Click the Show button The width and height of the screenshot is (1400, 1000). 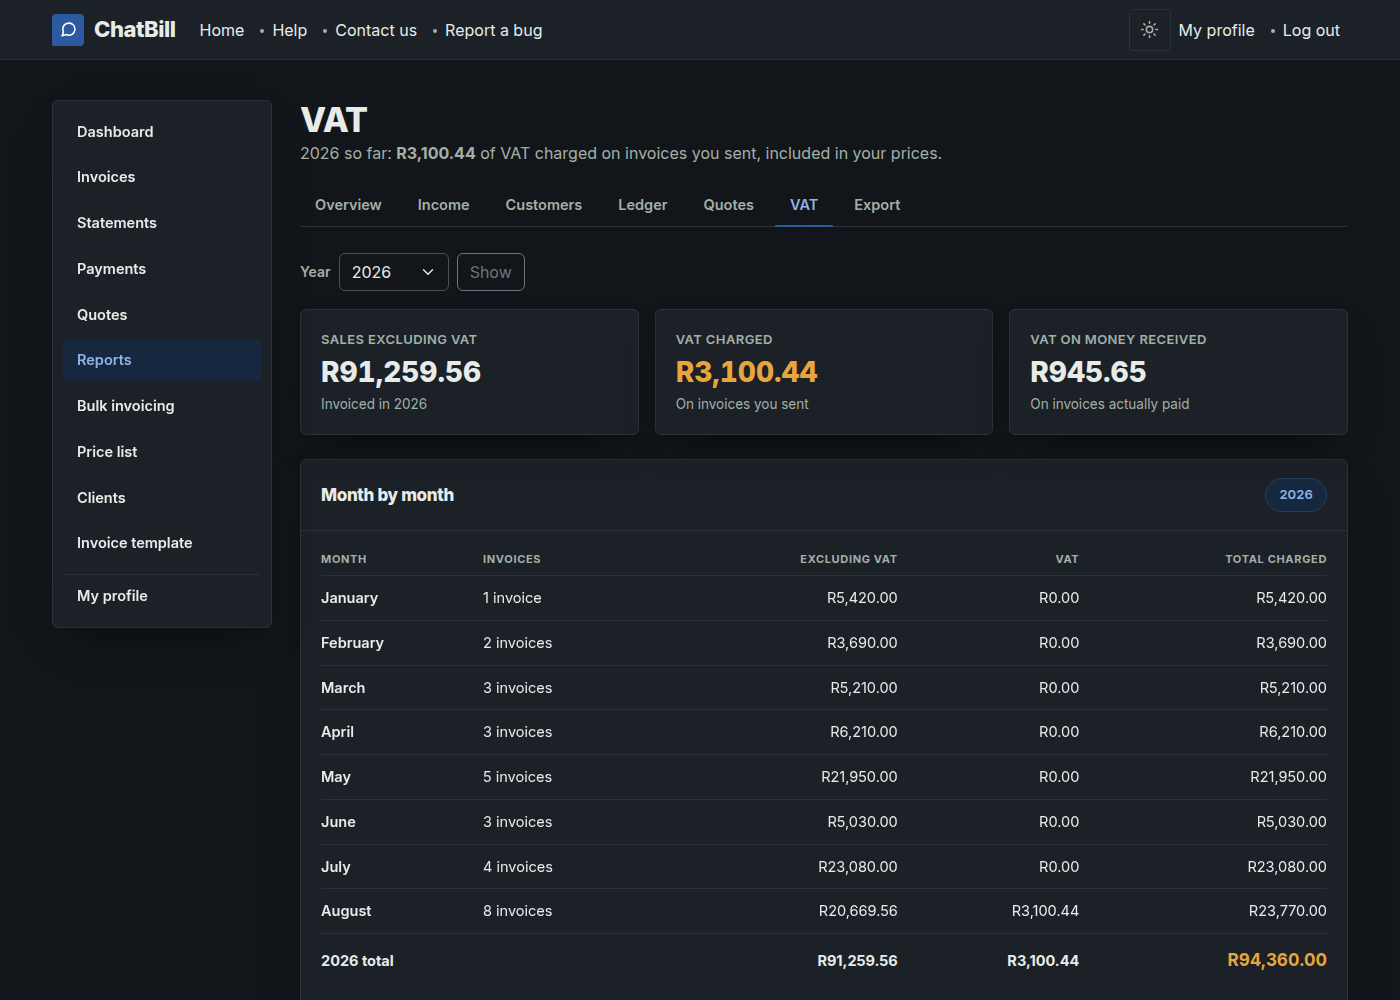(491, 272)
